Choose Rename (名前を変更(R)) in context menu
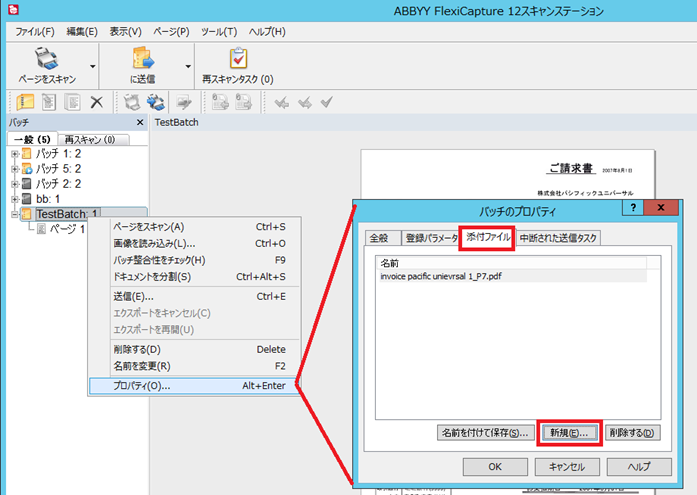Viewport: 697px width, 495px height. [x=194, y=366]
